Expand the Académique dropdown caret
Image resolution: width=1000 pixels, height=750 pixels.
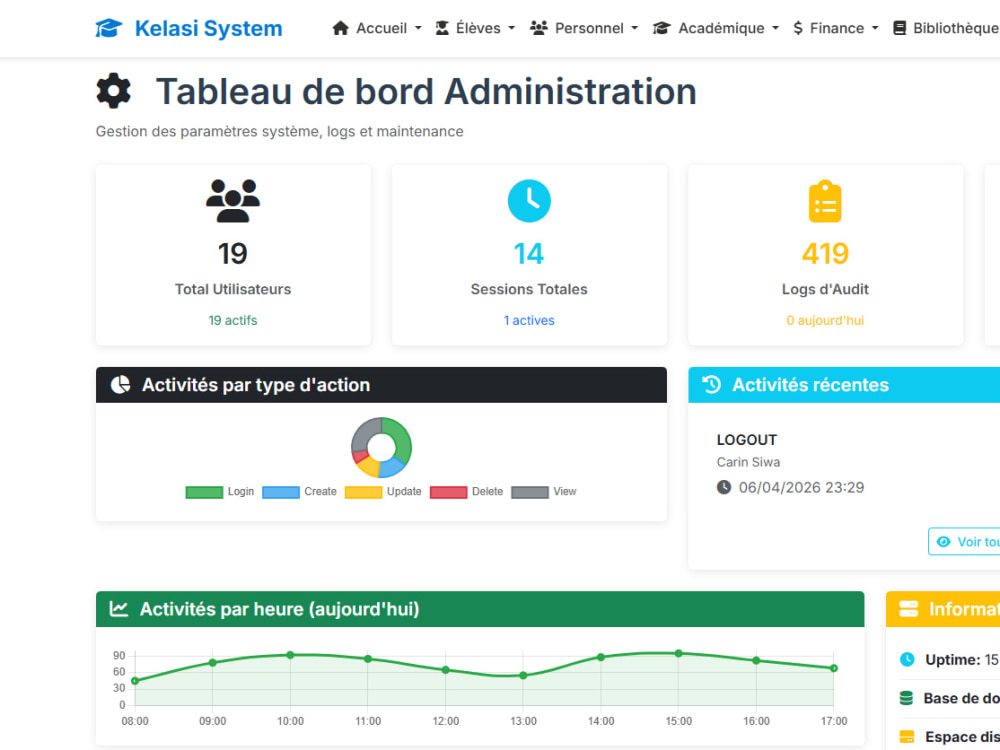pyautogui.click(x=776, y=28)
